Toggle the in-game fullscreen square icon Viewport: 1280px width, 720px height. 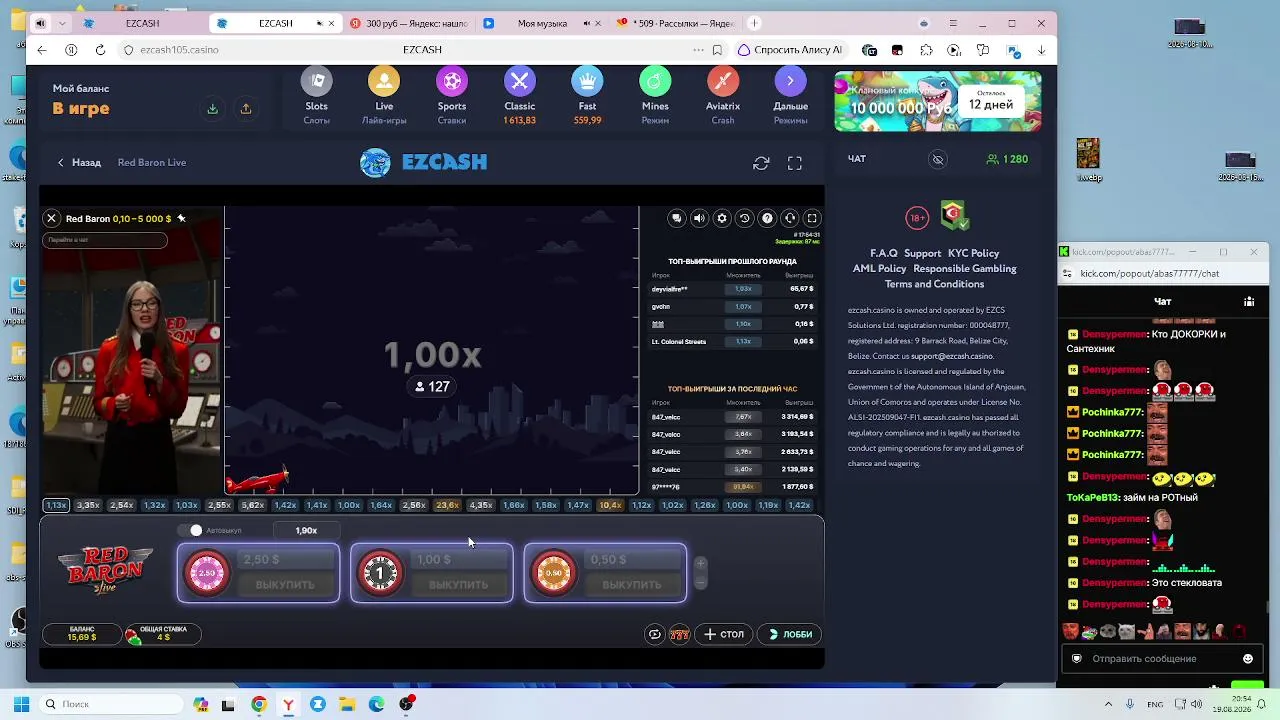tap(812, 218)
